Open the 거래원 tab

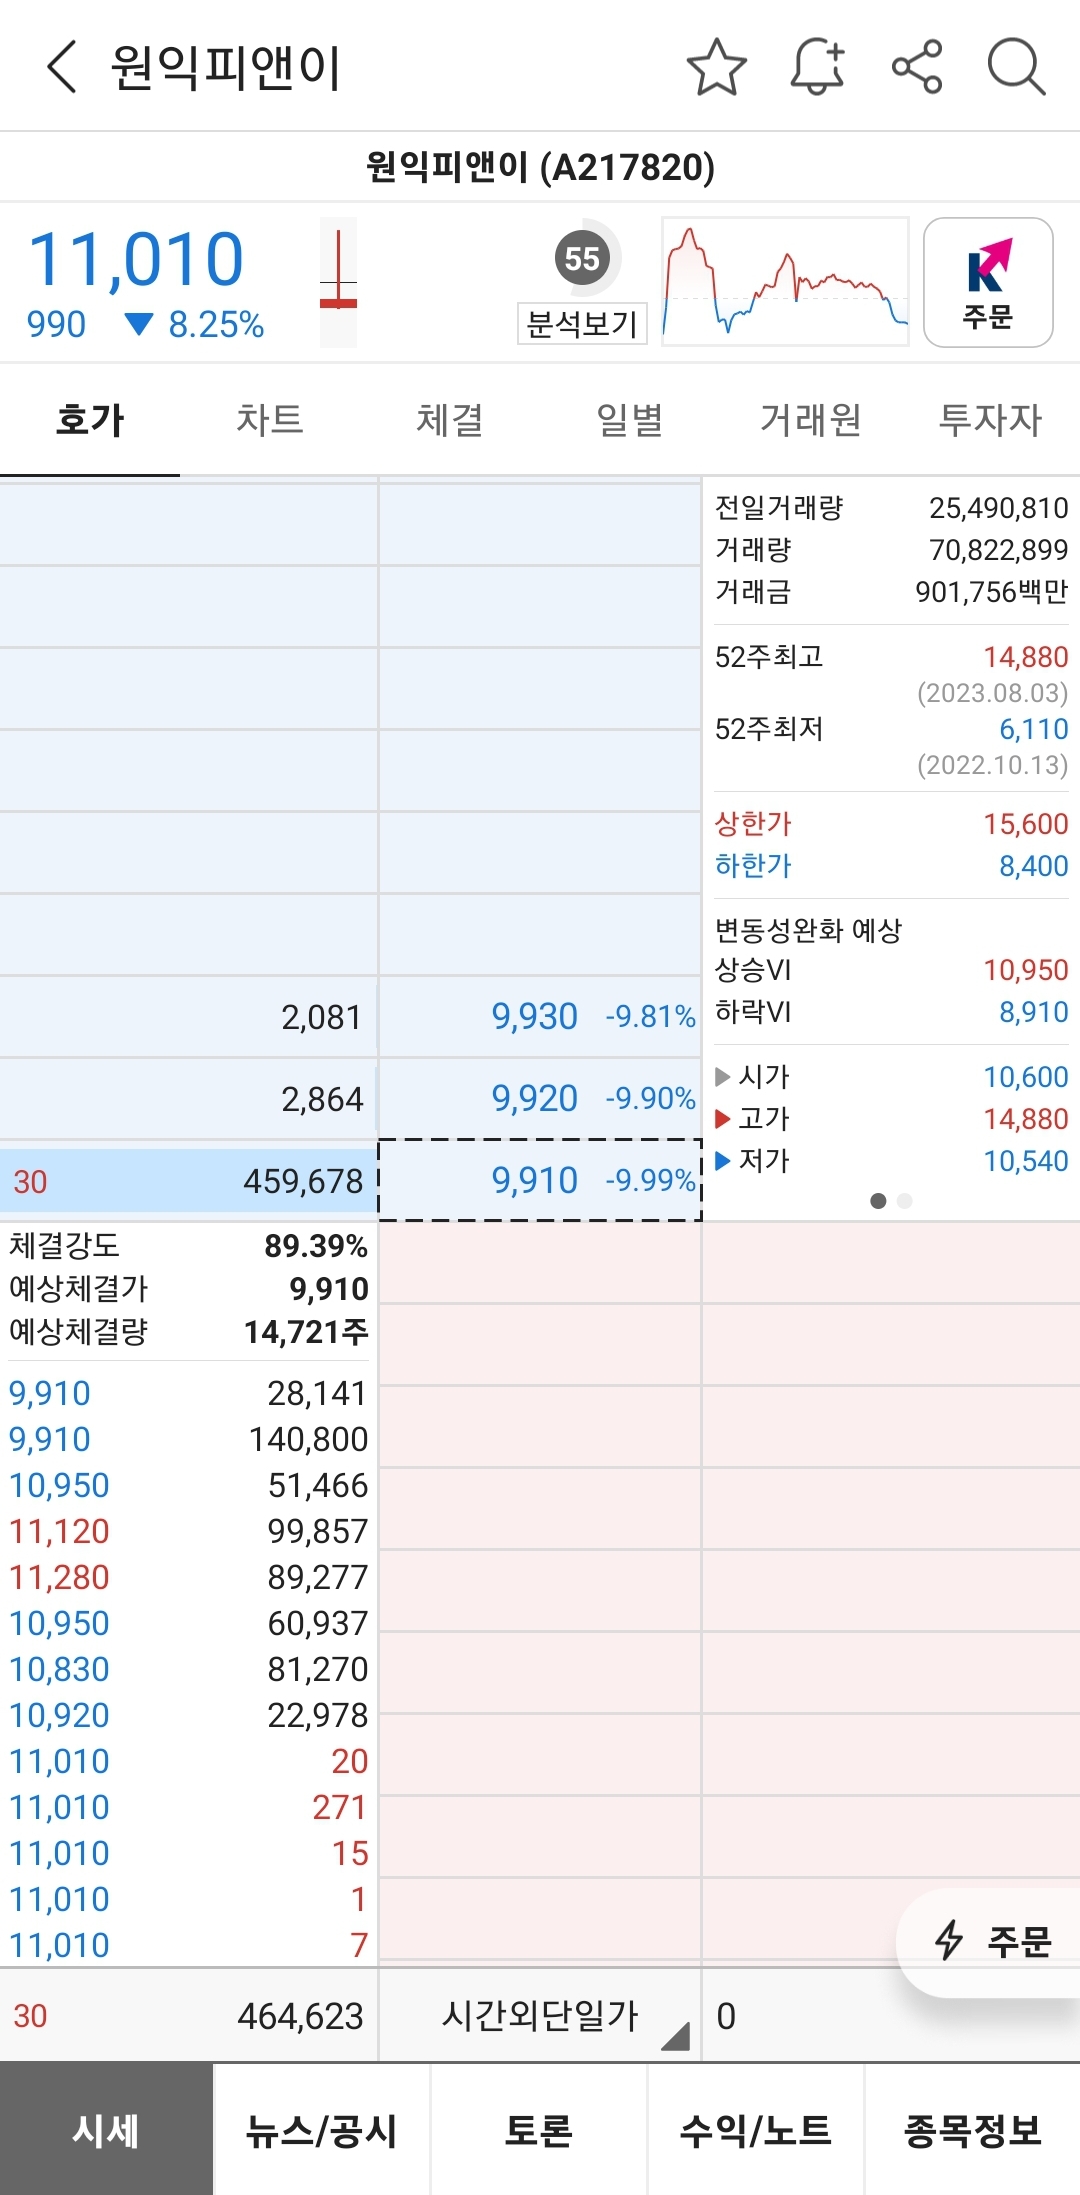(x=810, y=420)
